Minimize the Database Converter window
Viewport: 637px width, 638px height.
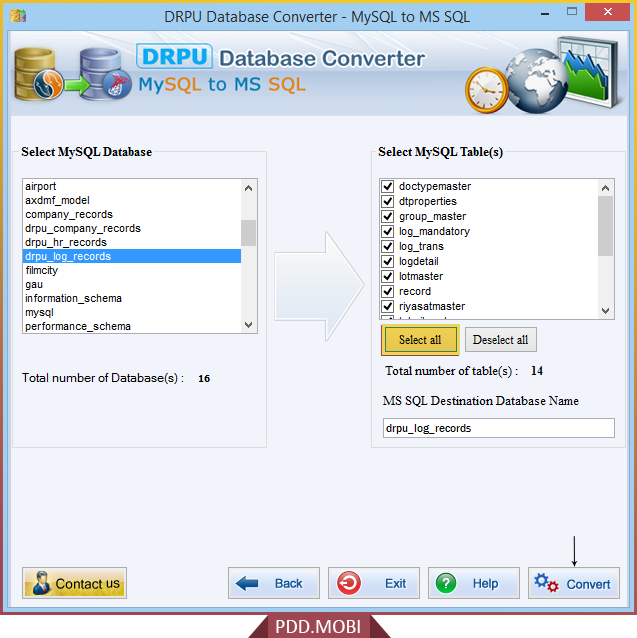pyautogui.click(x=545, y=13)
